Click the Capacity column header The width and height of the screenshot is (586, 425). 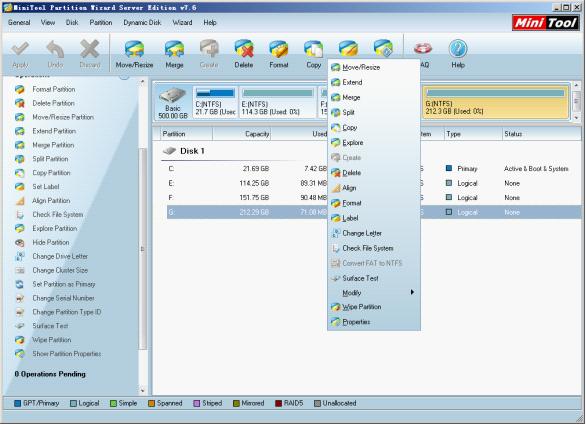click(x=242, y=134)
